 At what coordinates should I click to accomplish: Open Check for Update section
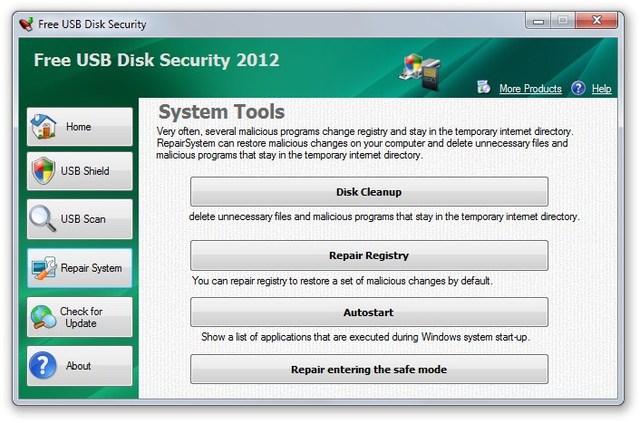coord(81,317)
